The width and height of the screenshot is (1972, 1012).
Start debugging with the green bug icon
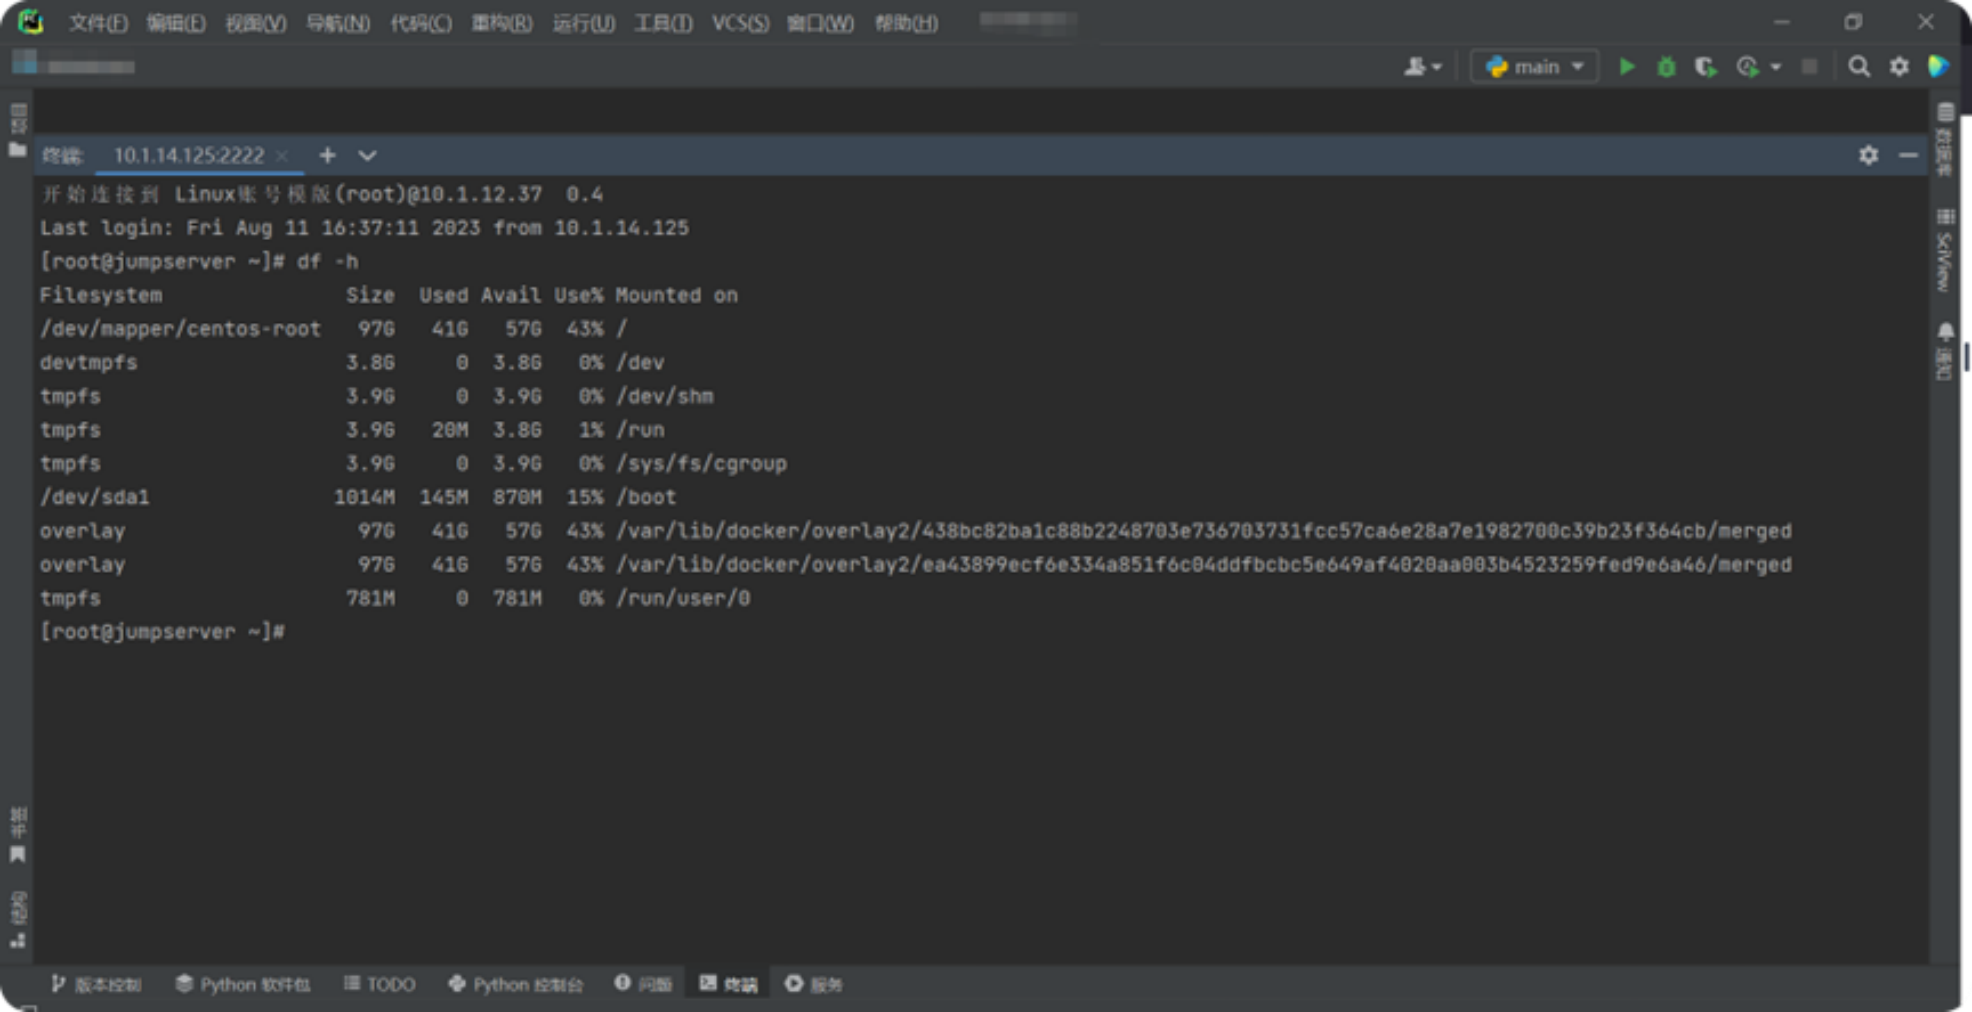[1666, 67]
